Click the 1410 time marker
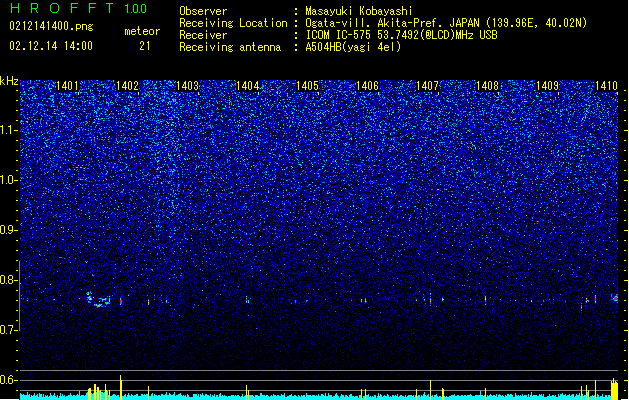Screen dimensions: 629x400 pyautogui.click(x=607, y=86)
